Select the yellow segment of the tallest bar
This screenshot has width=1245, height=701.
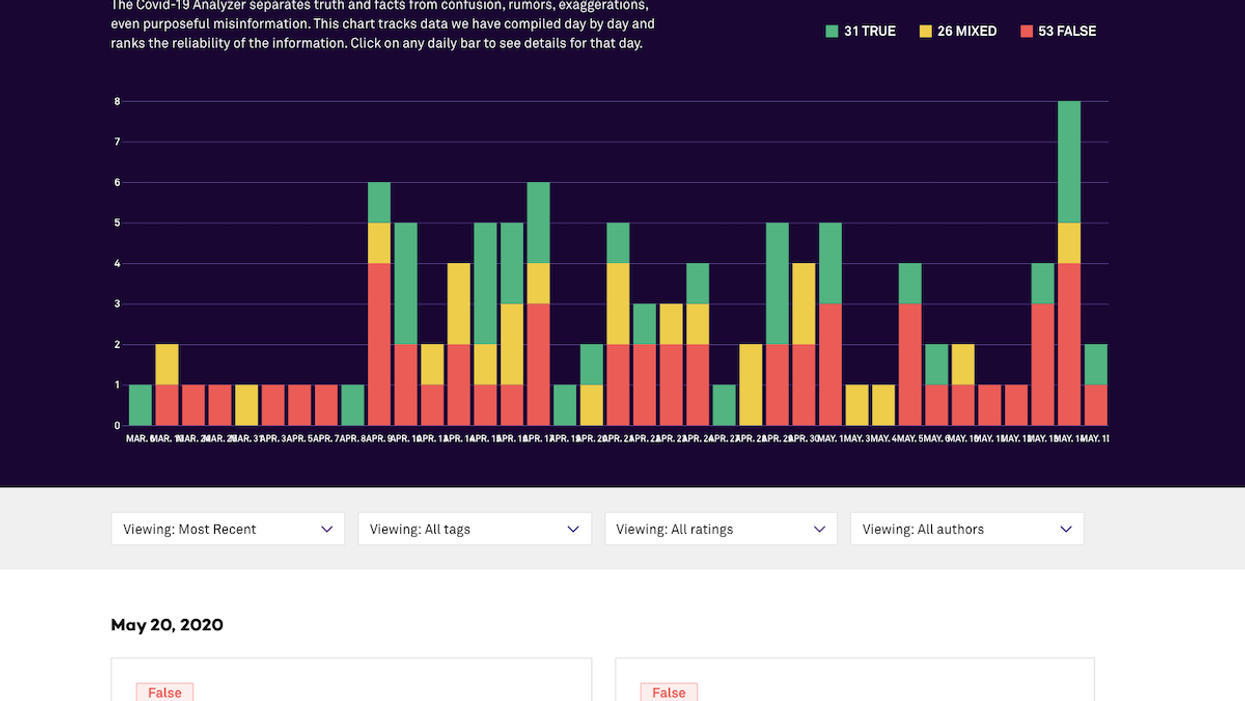(x=1069, y=243)
